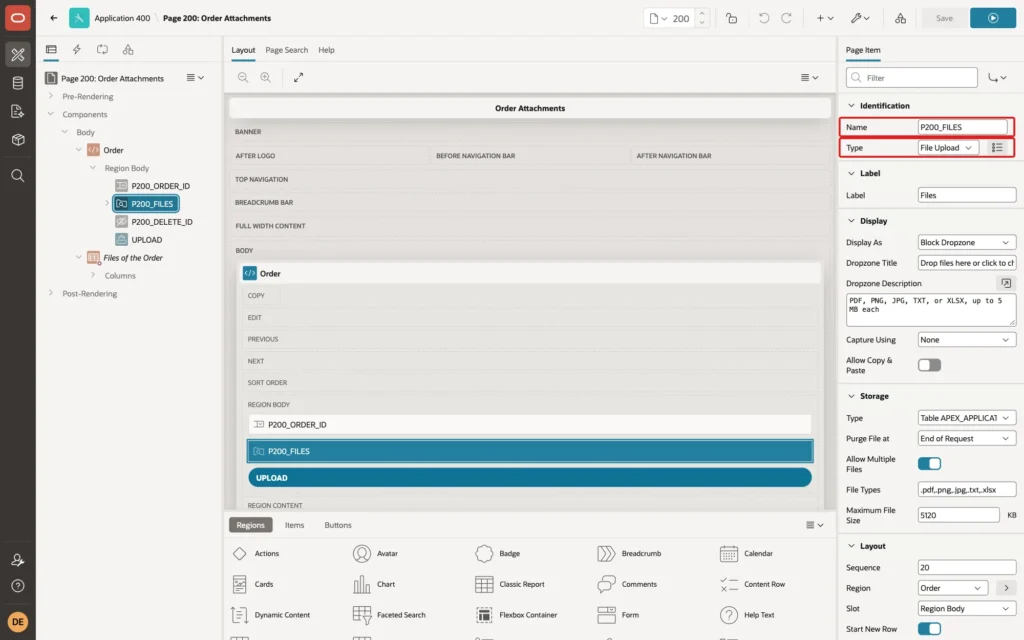Redo the last change
Viewport: 1024px width, 640px height.
[x=786, y=18]
